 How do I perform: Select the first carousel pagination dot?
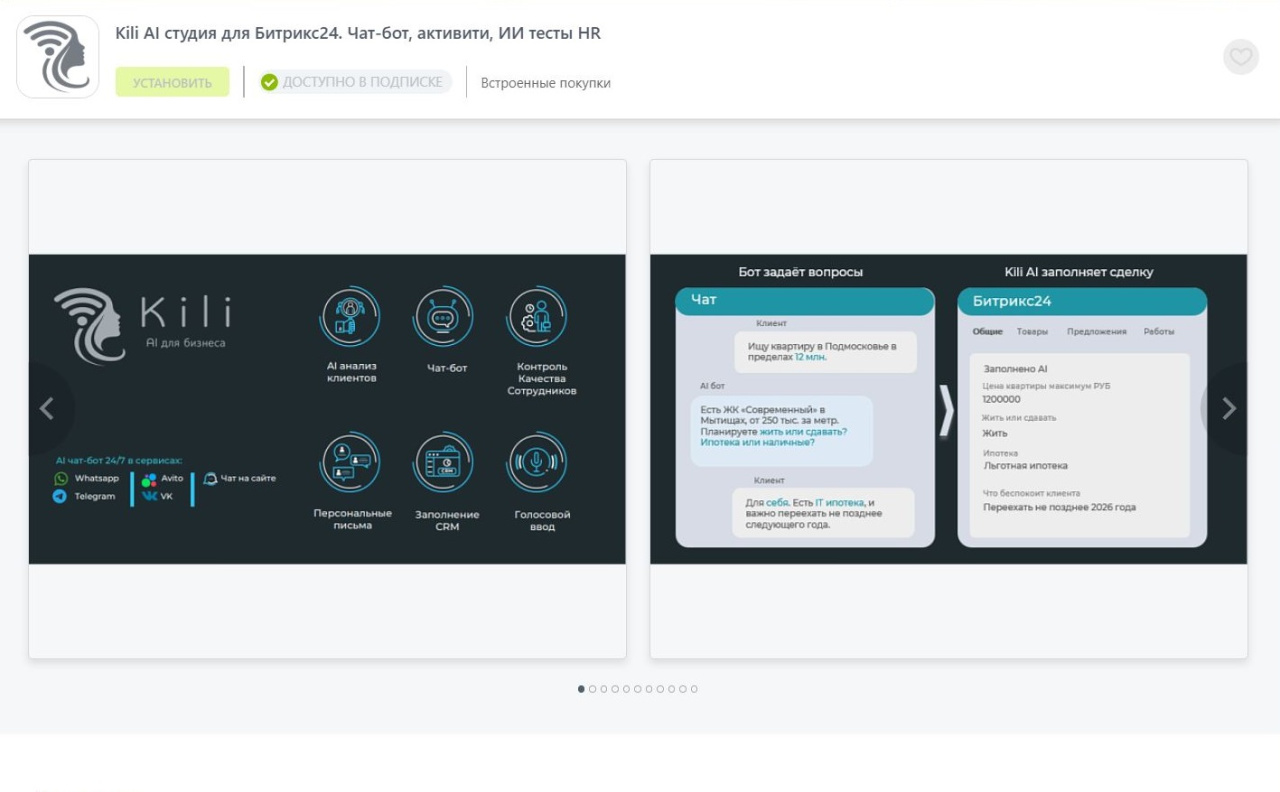coord(581,689)
